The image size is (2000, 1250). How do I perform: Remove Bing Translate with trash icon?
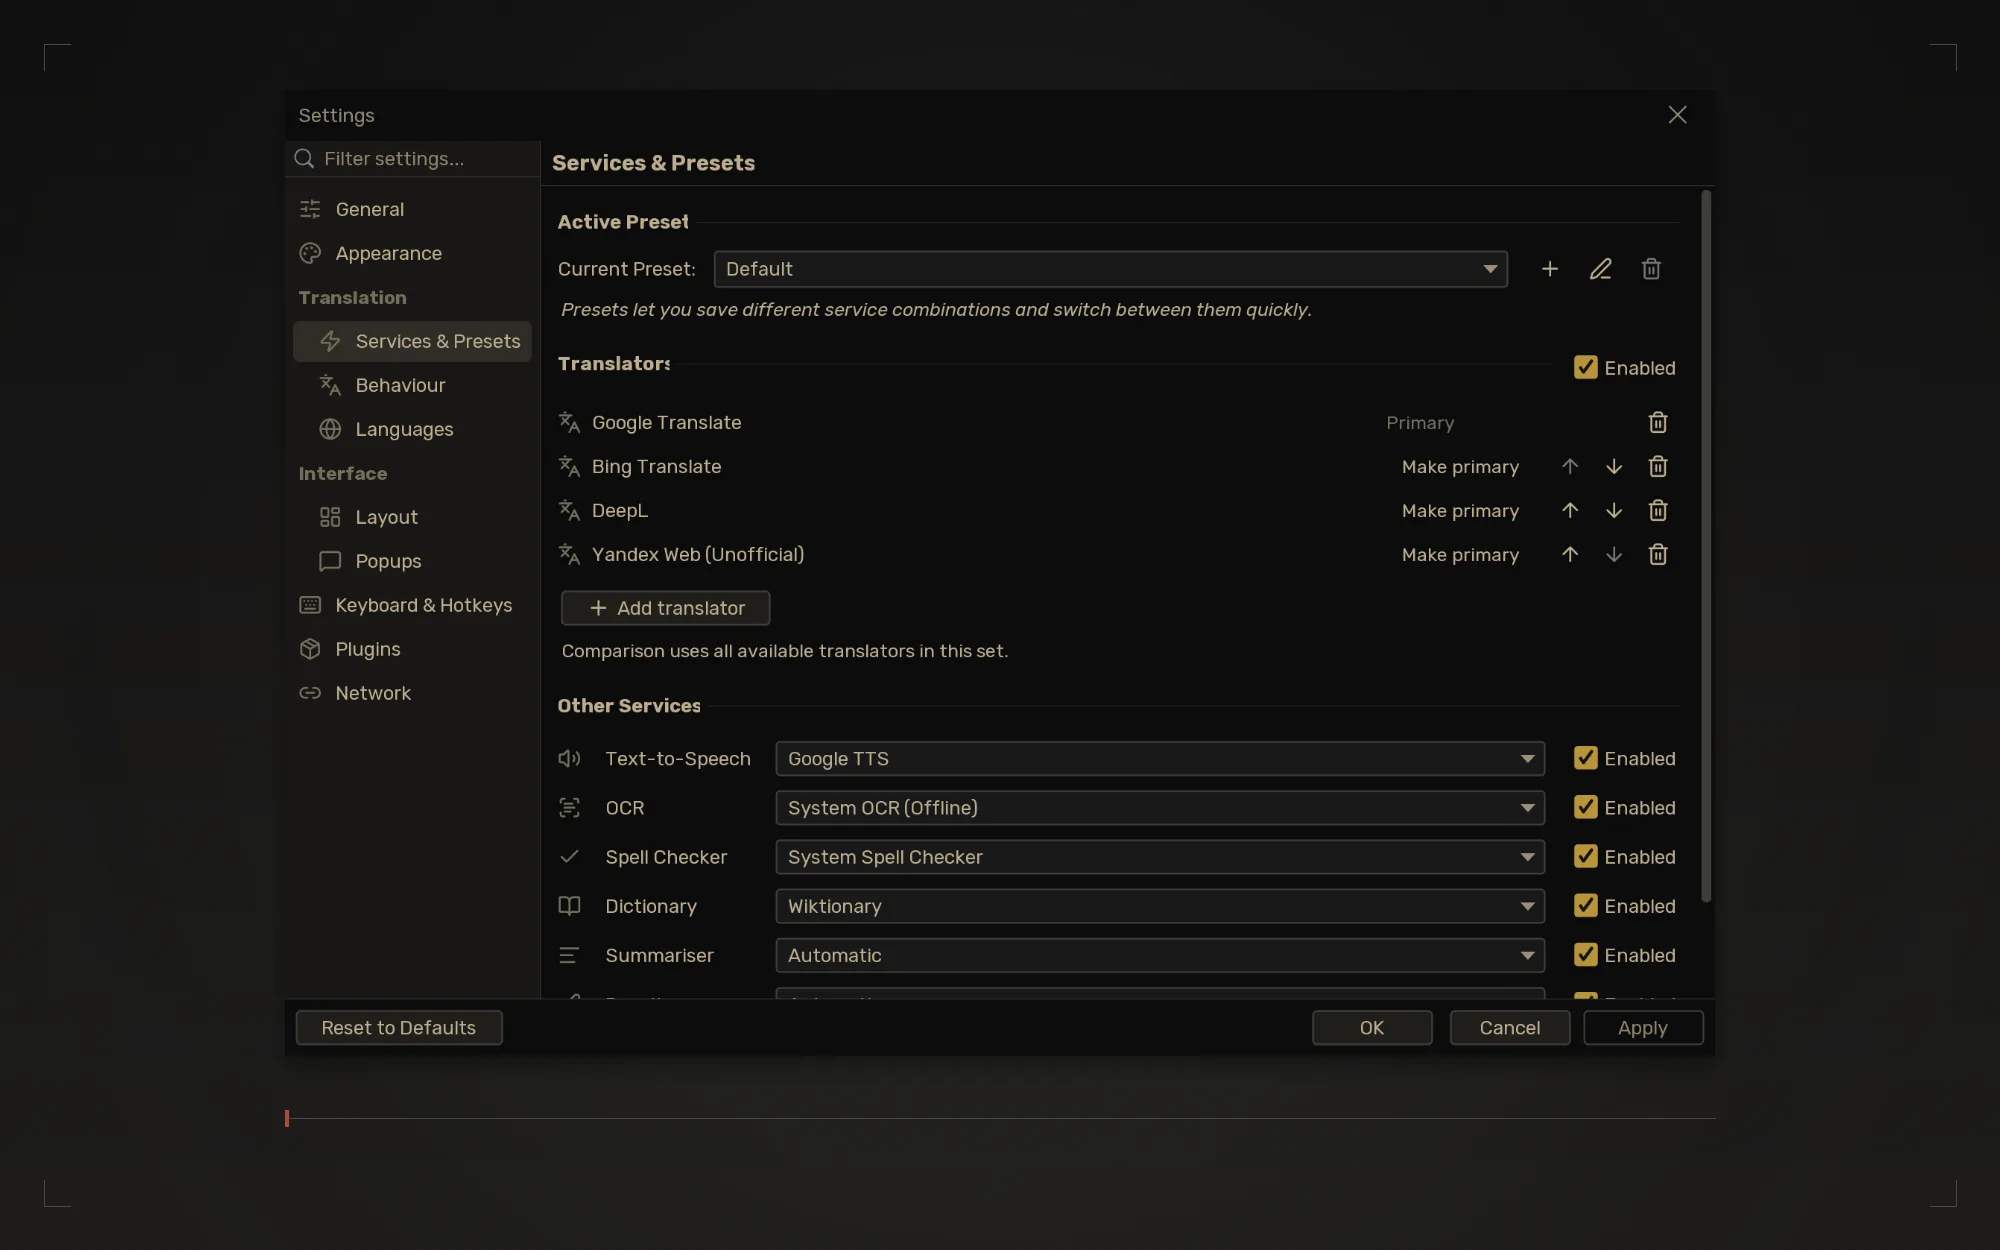point(1658,467)
